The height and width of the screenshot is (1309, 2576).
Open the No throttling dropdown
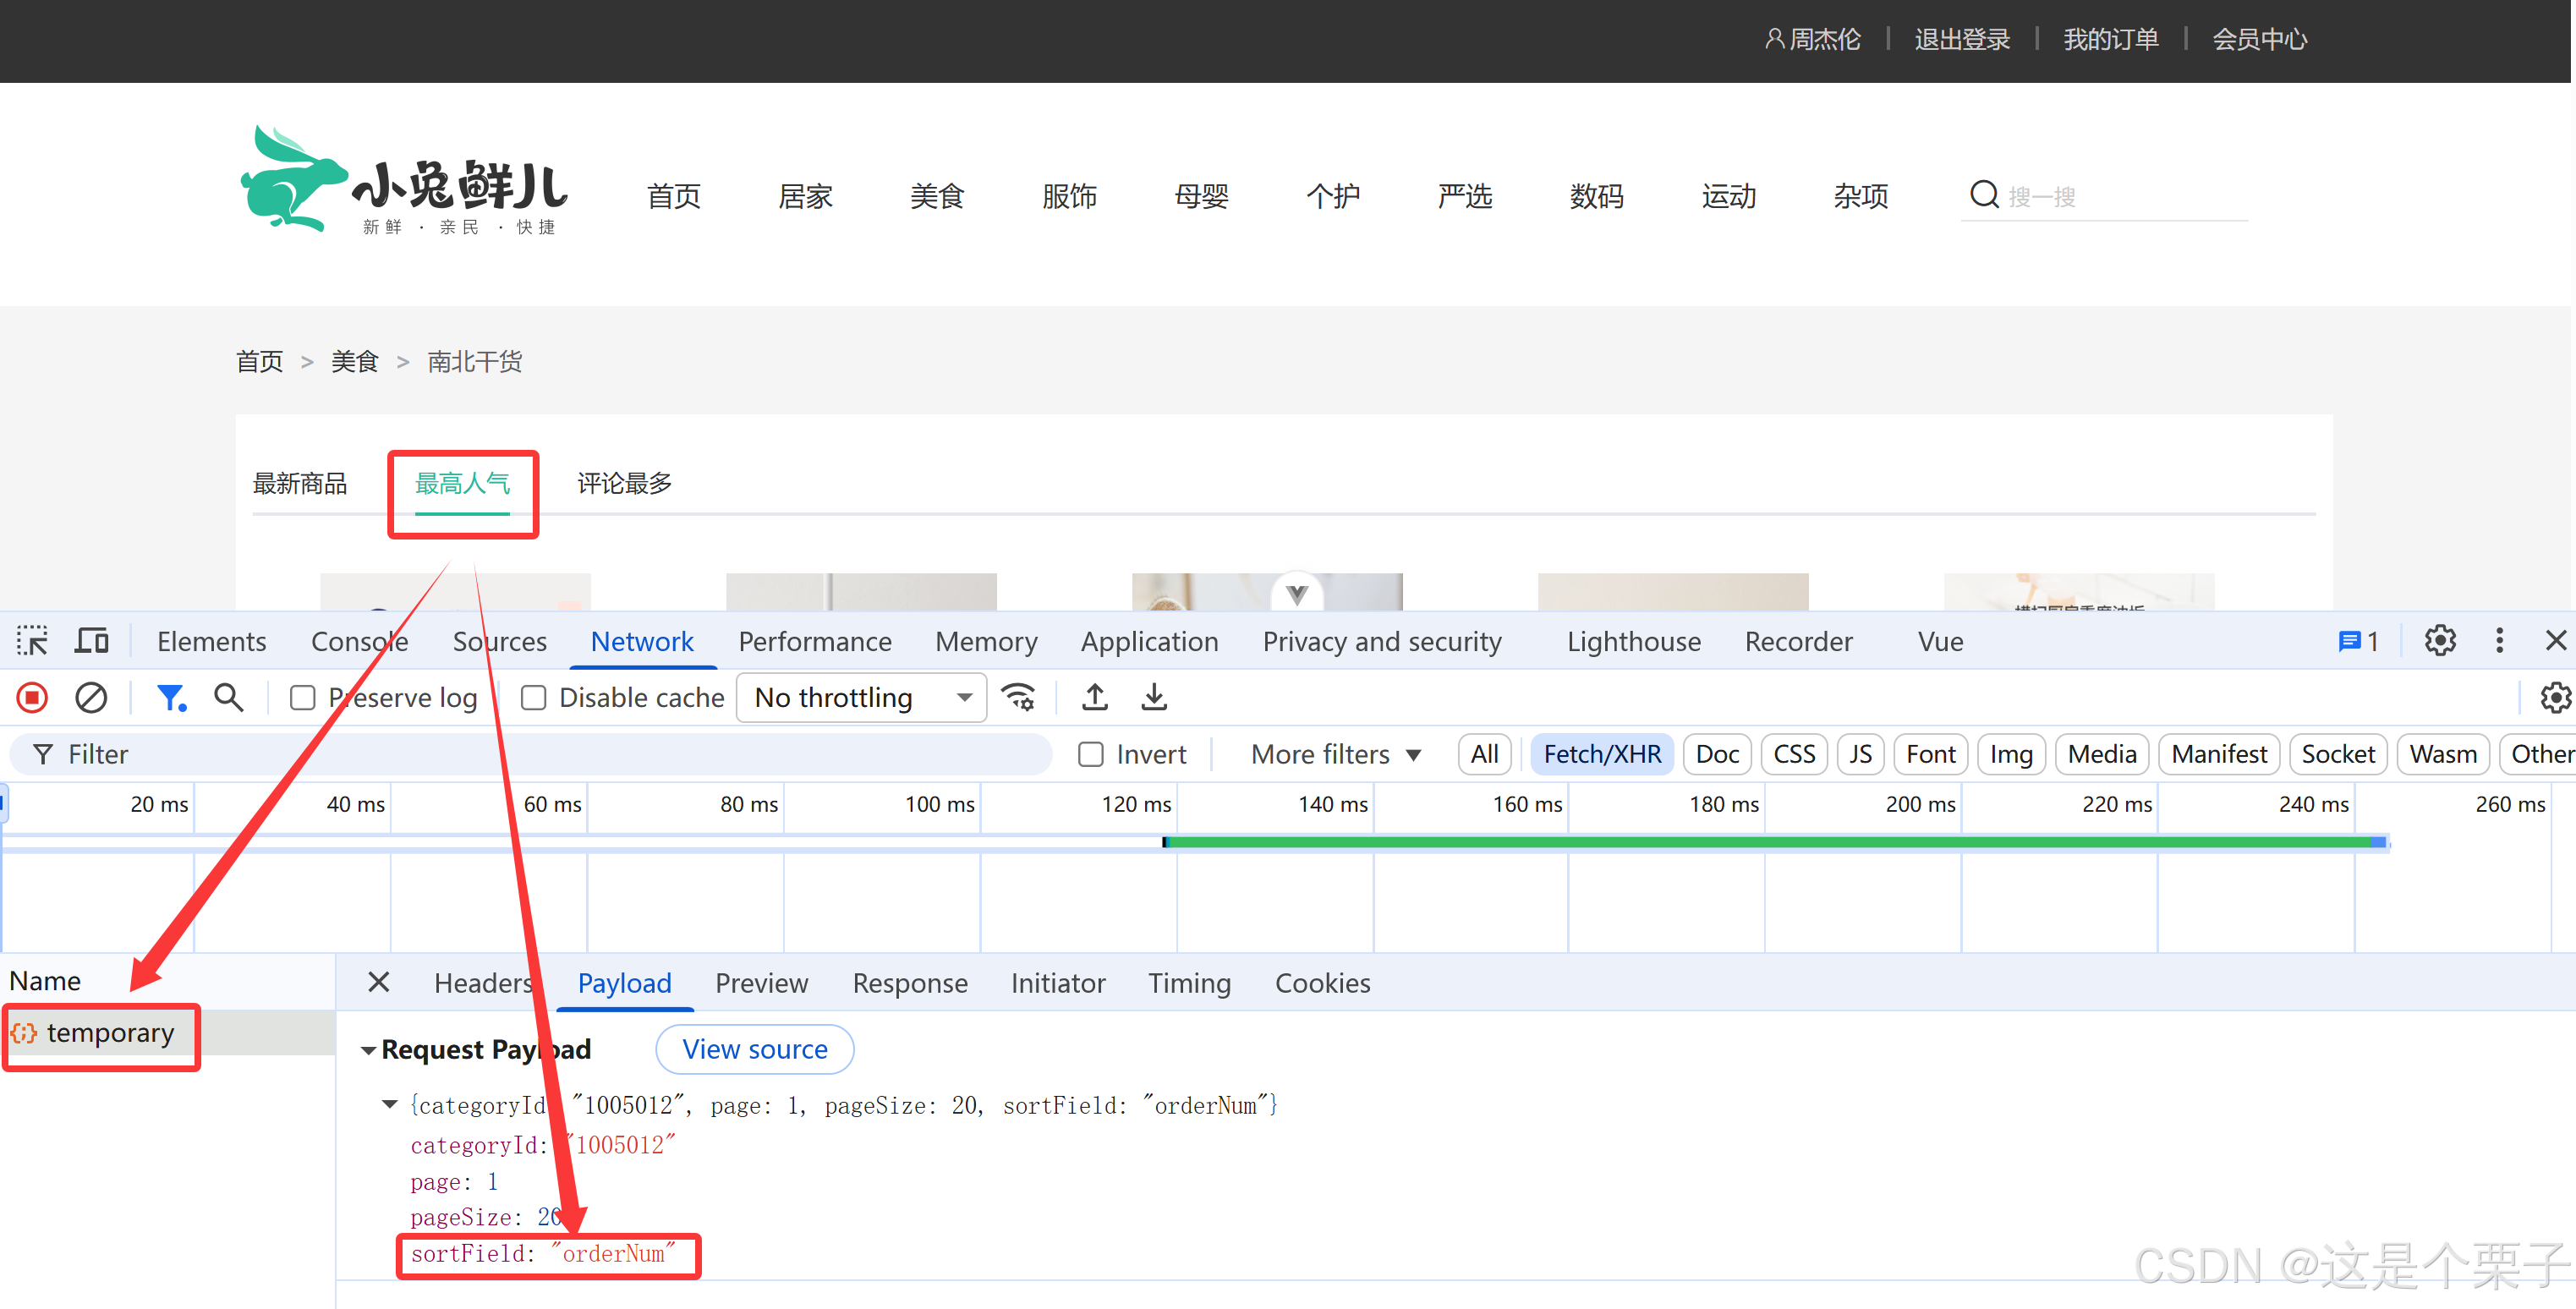(862, 697)
